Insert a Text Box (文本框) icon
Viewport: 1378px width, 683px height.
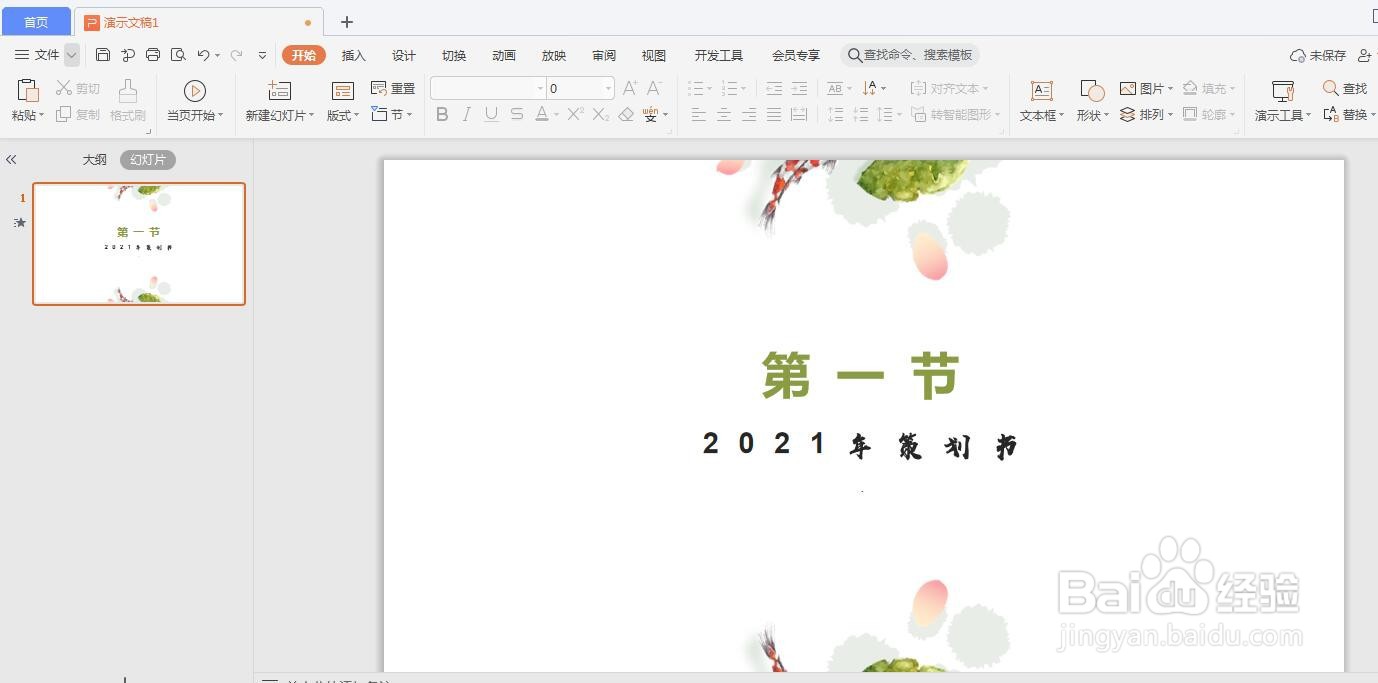point(1042,91)
